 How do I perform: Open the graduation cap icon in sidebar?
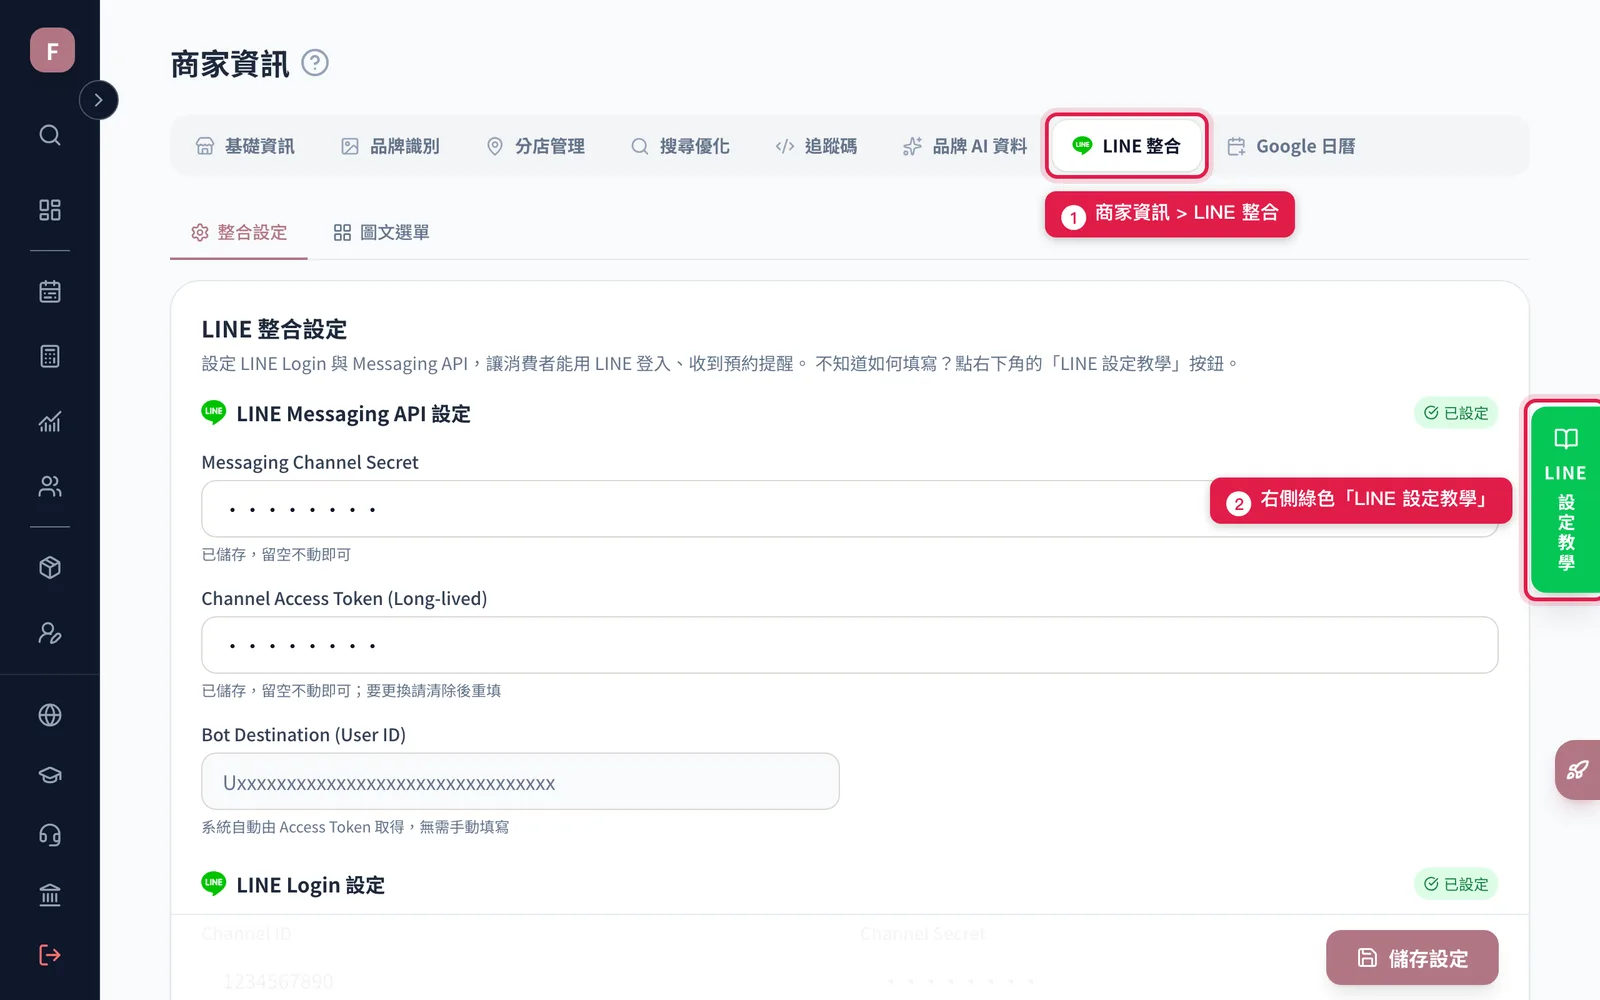(x=50, y=775)
